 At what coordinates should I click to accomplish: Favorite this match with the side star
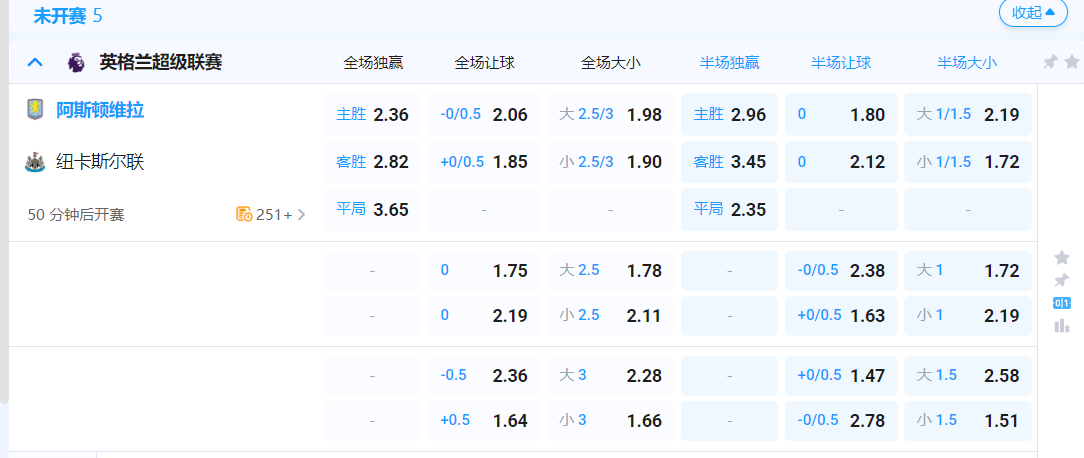pyautogui.click(x=1062, y=257)
